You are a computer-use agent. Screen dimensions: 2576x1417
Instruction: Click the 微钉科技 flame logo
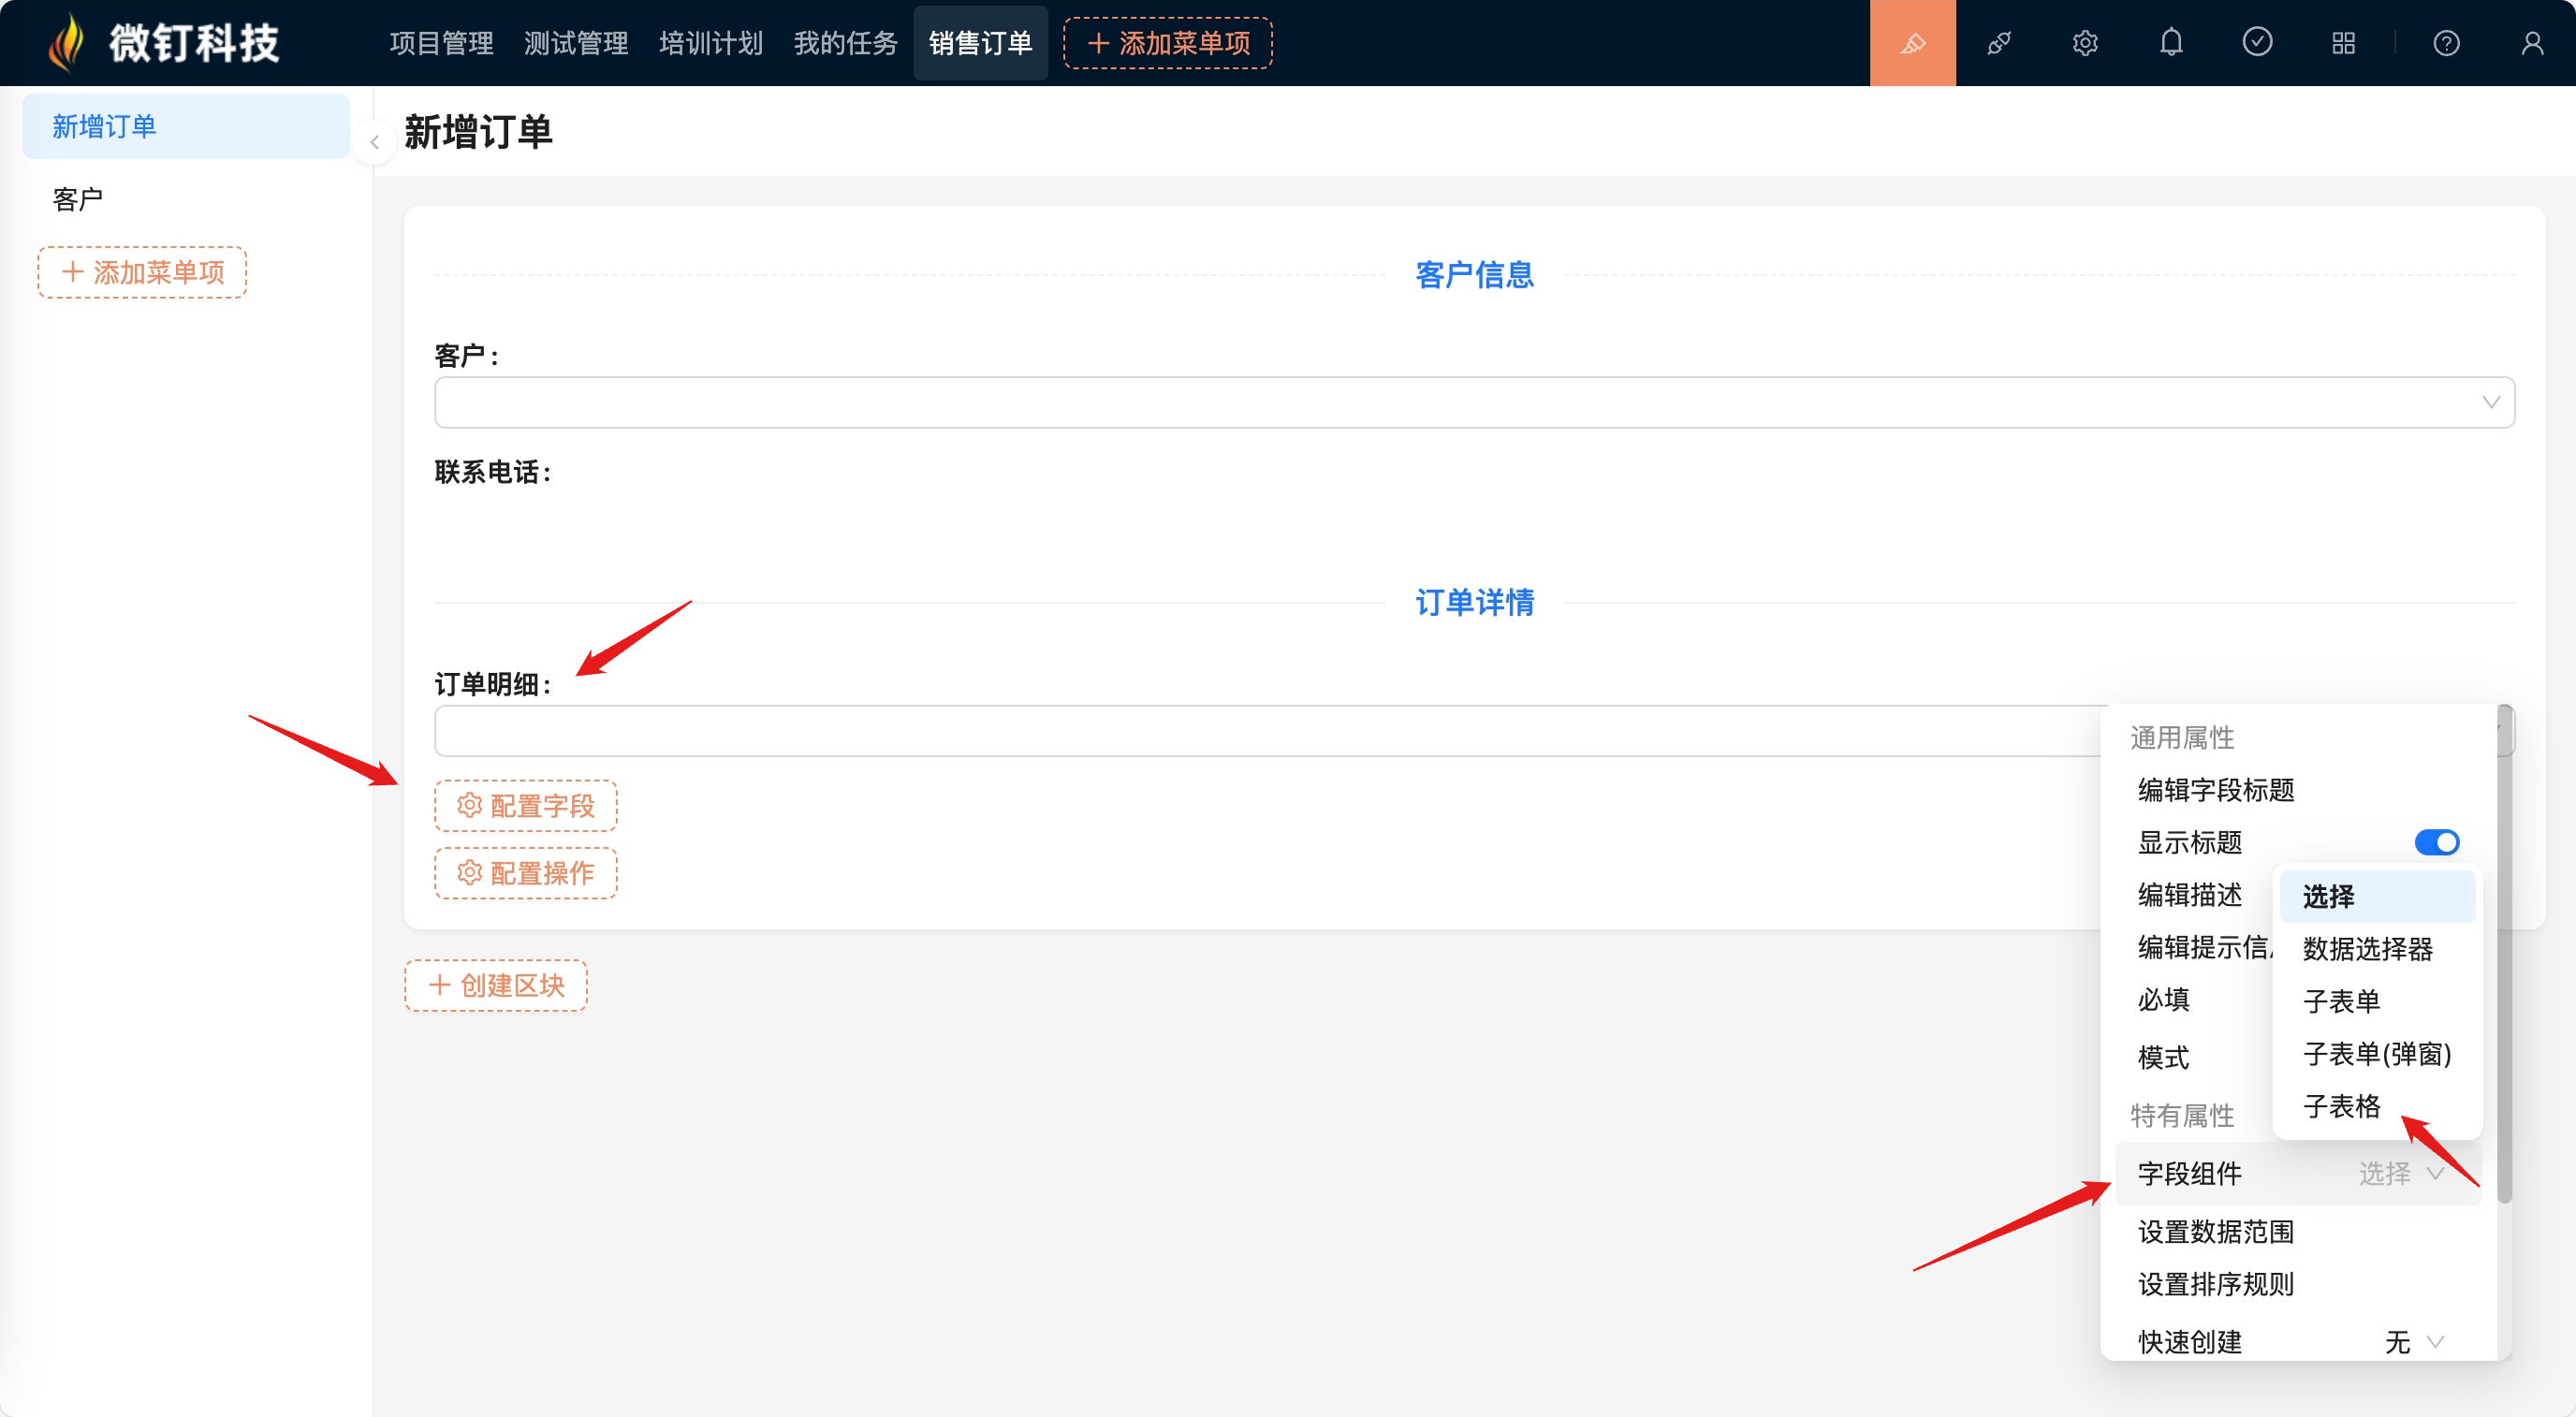click(x=67, y=43)
